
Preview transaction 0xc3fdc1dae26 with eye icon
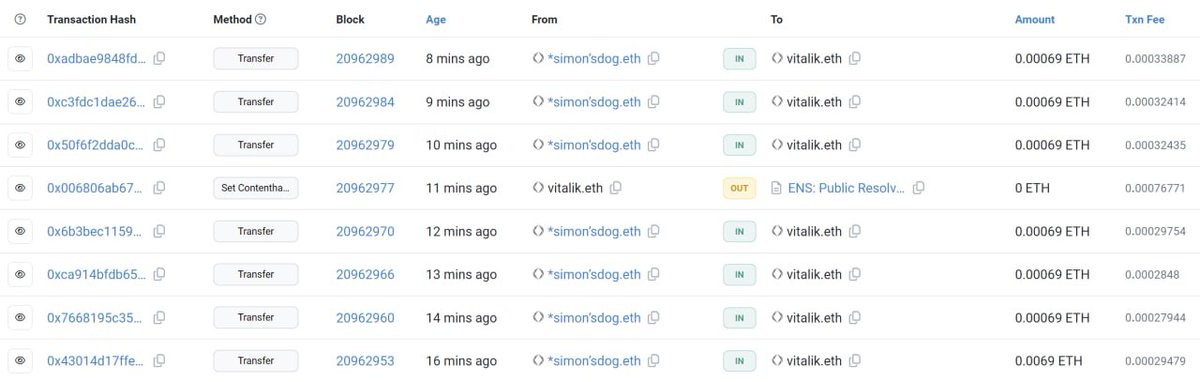(20, 102)
